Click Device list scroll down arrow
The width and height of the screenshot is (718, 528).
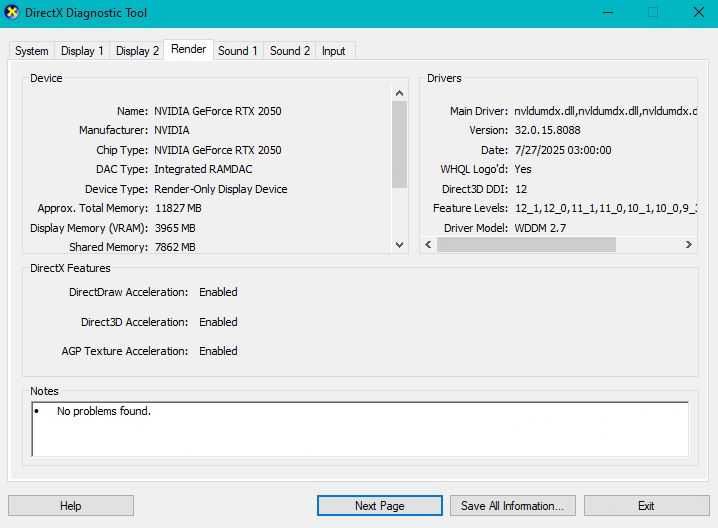(399, 245)
